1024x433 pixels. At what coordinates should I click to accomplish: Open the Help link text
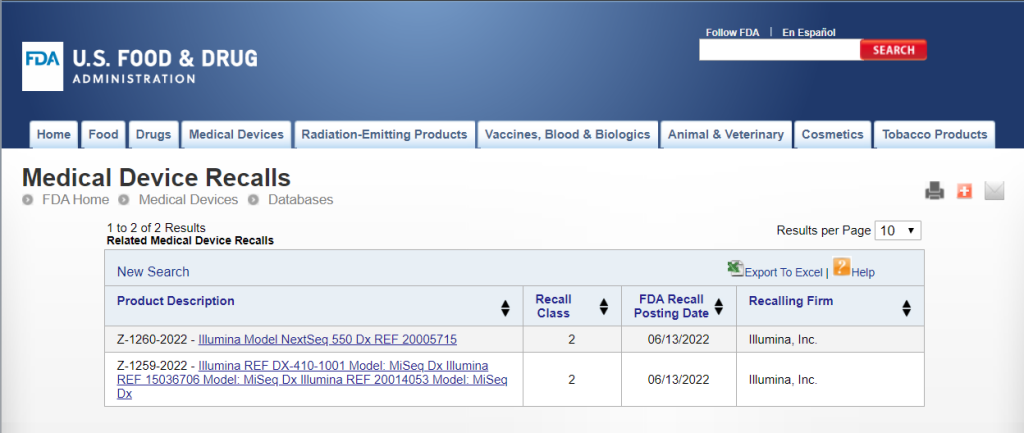863,272
